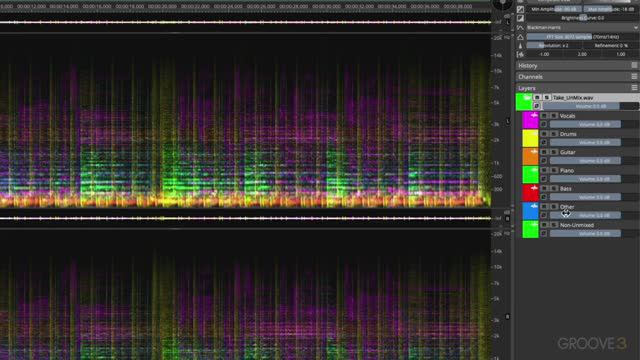This screenshot has width=640, height=360.
Task: Click the Resolution slider
Action: point(554,46)
